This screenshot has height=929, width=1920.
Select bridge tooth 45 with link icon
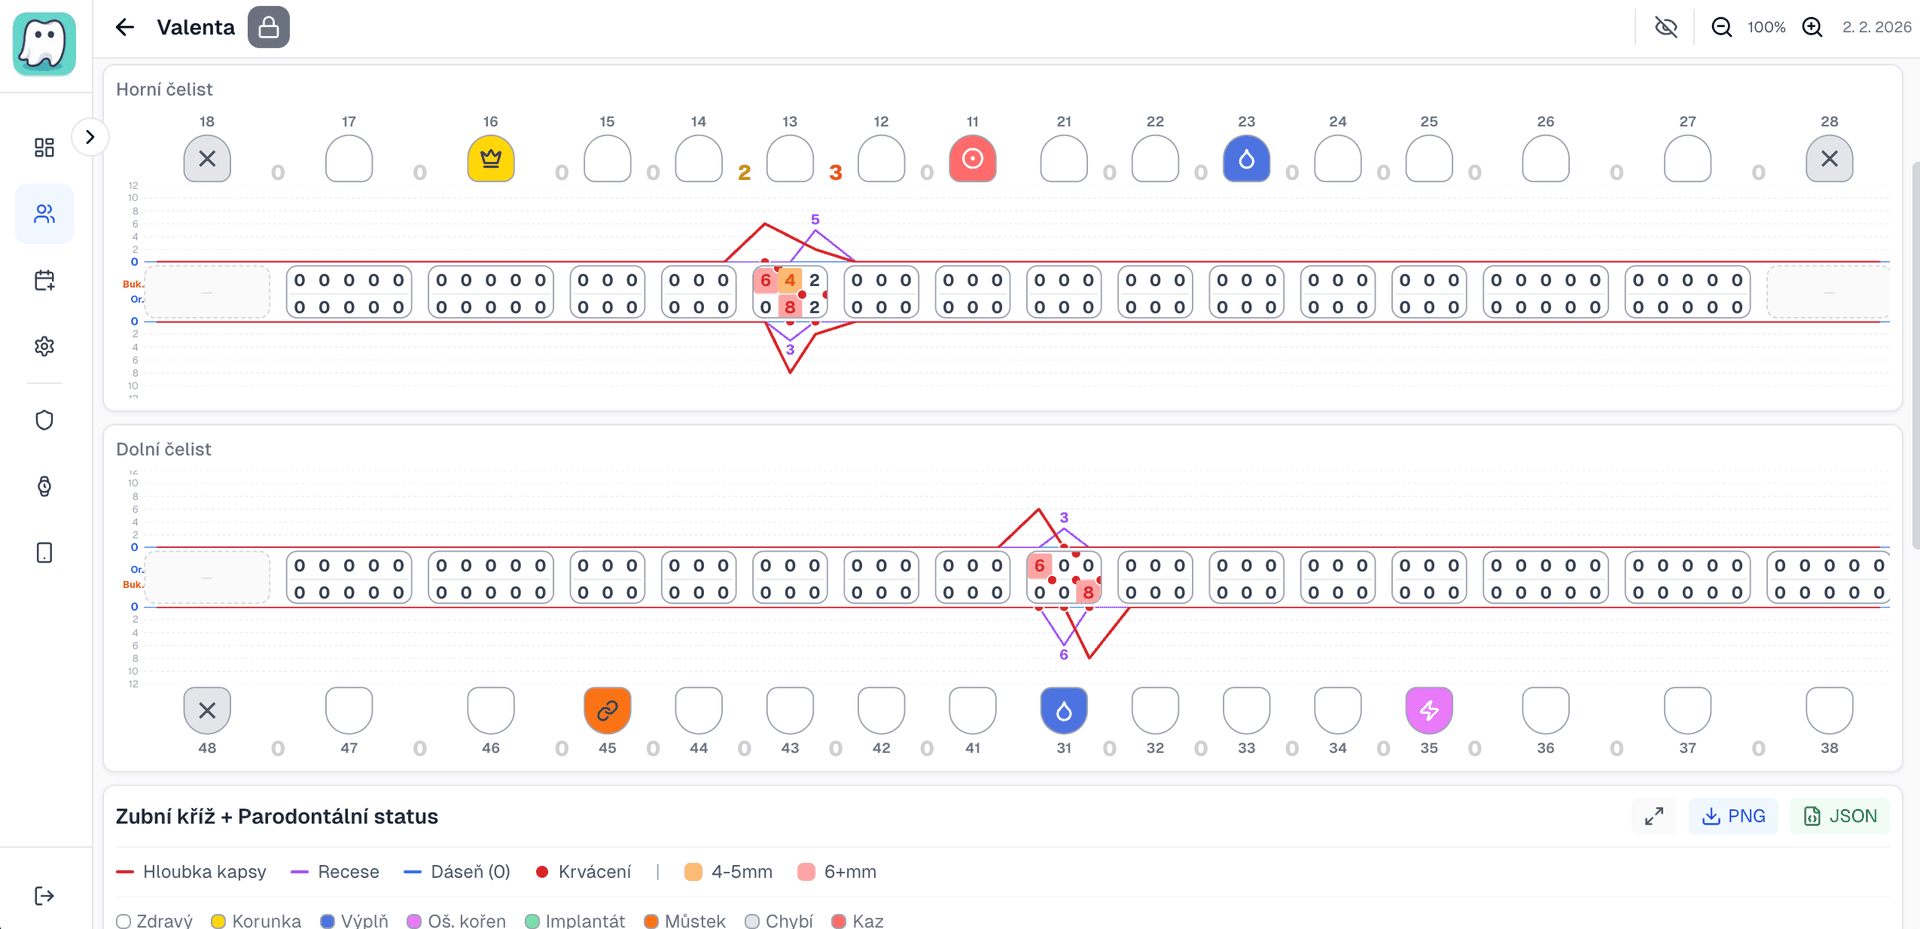coord(607,710)
